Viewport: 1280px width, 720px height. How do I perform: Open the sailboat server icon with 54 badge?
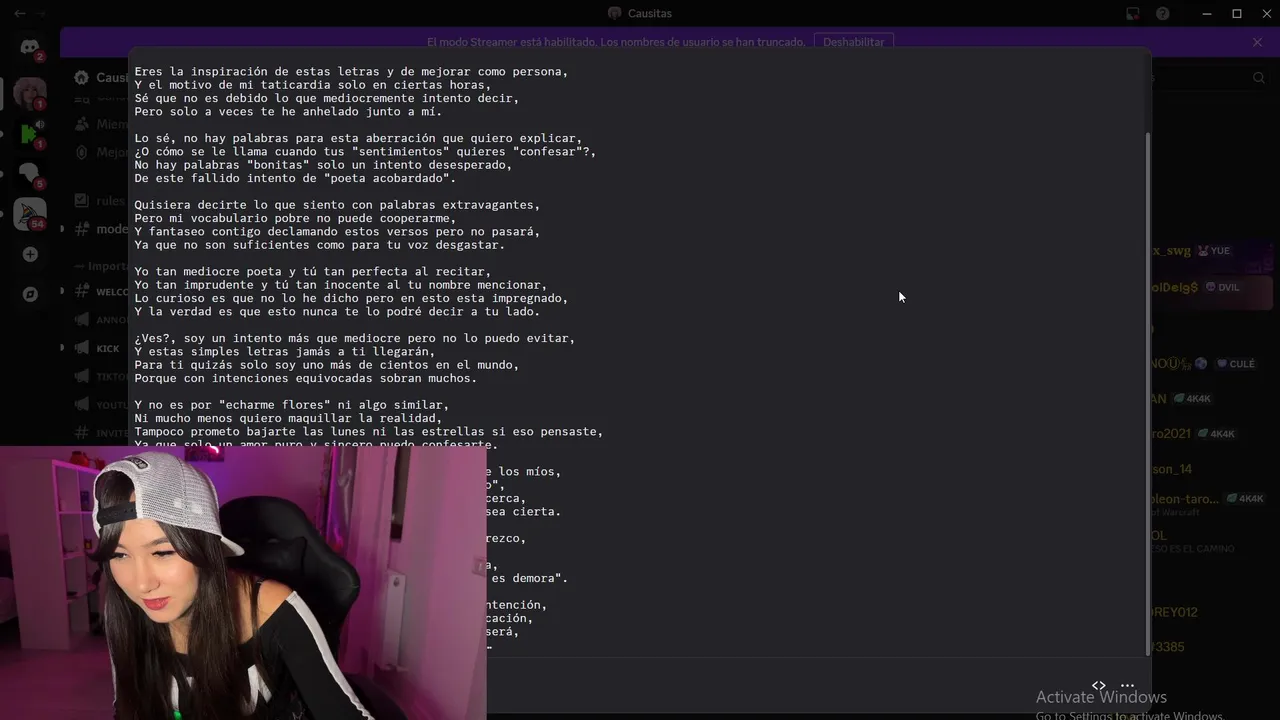tap(29, 212)
